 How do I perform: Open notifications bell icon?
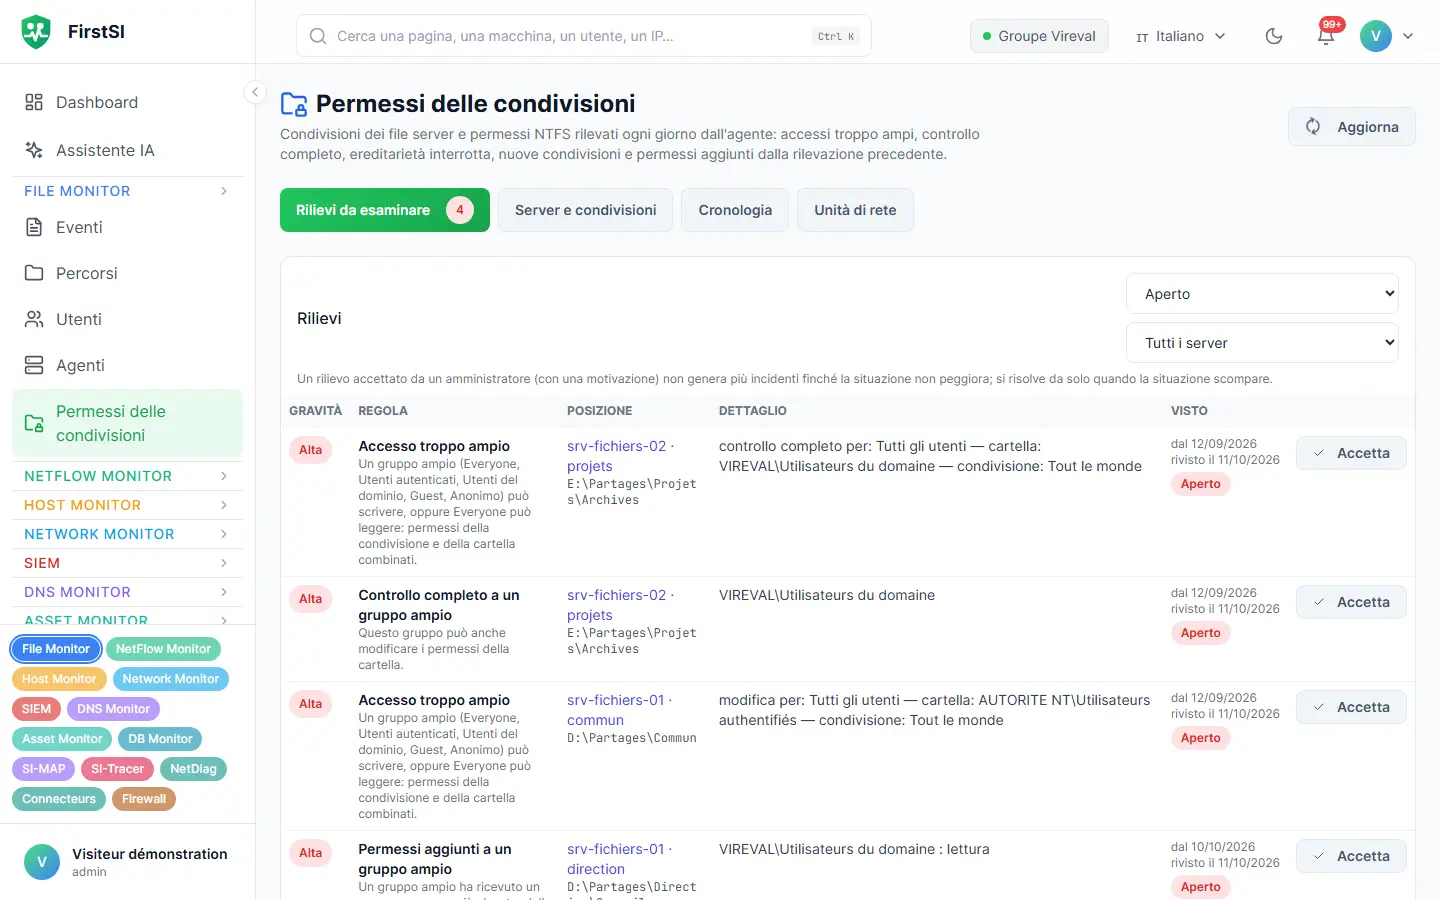point(1326,36)
